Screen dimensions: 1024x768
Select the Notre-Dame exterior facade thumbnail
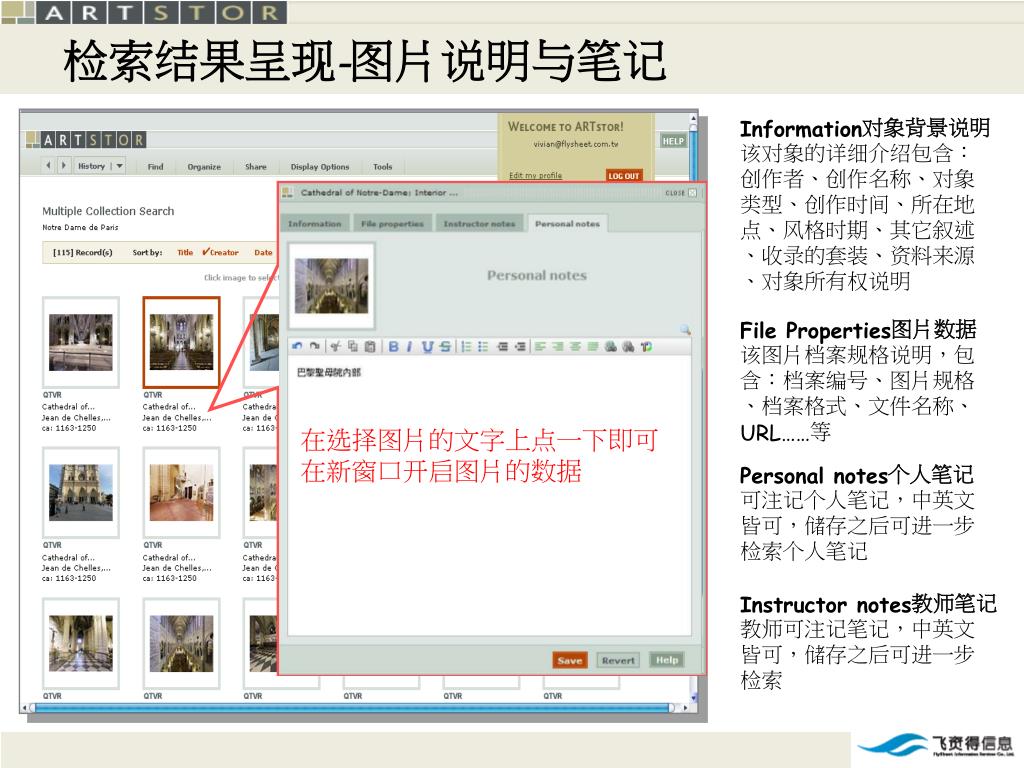(81, 492)
